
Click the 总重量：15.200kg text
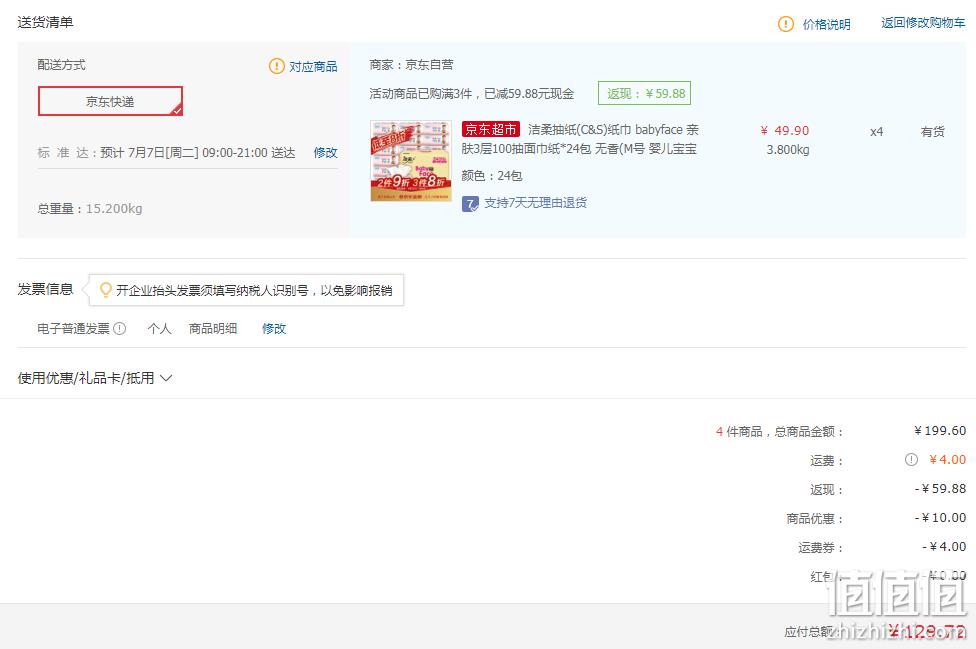tap(90, 208)
